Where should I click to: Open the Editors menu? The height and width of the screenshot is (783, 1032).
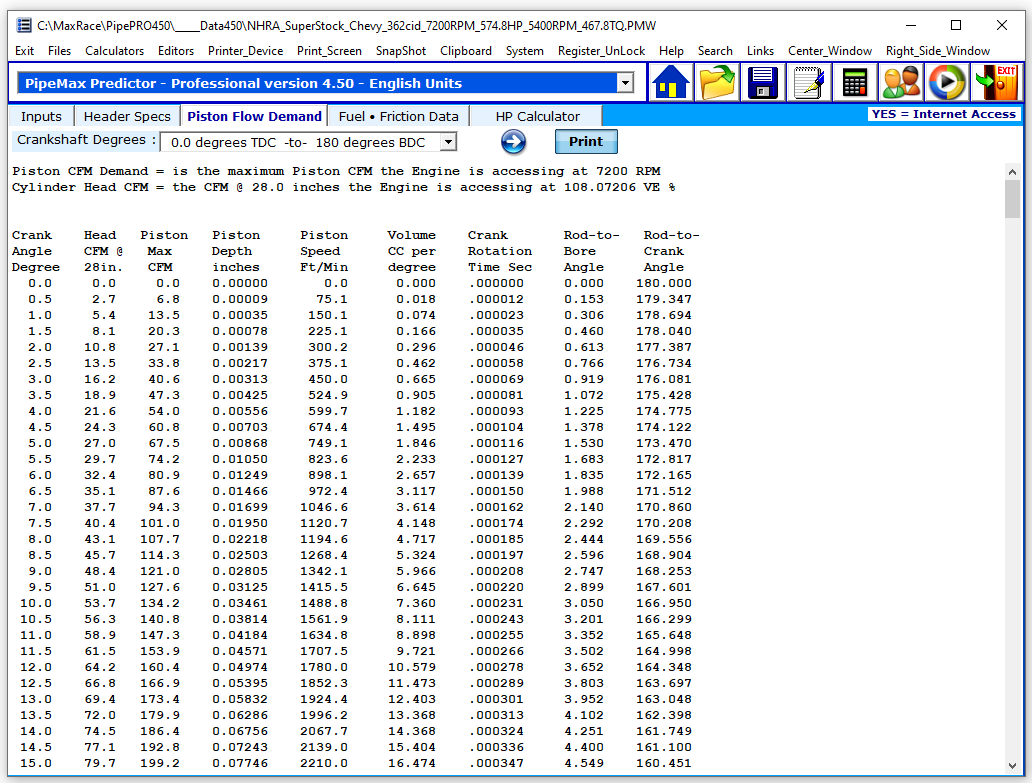tap(176, 51)
